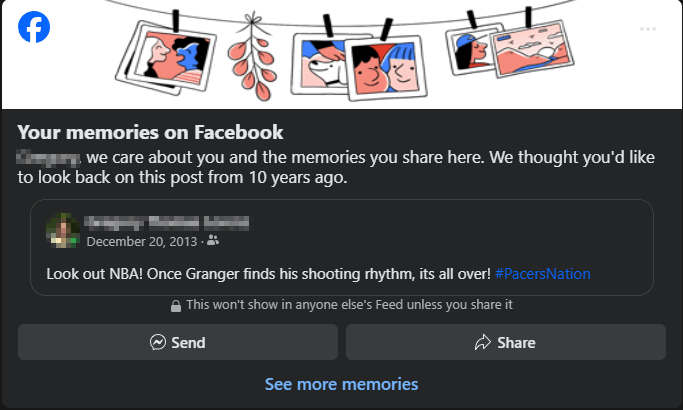Image resolution: width=683 pixels, height=410 pixels.
Task: Click the arrow icon in the Share button
Action: (x=485, y=343)
